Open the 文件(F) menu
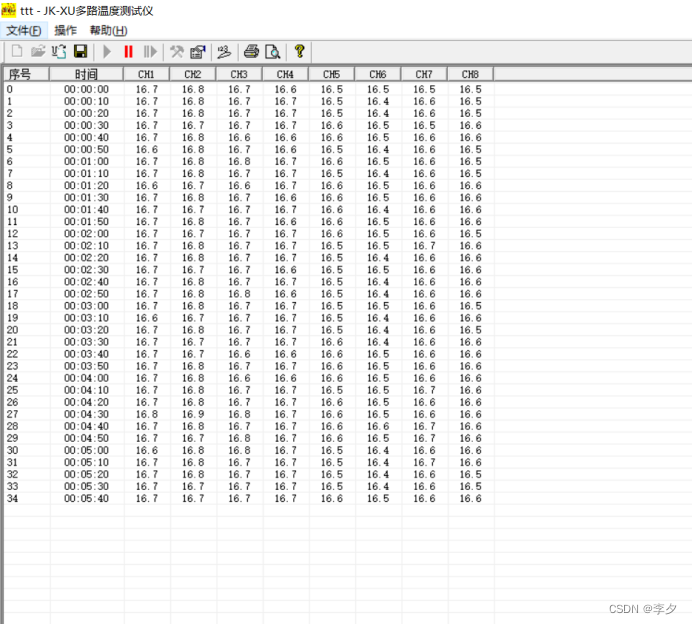692x624 pixels. (x=24, y=30)
